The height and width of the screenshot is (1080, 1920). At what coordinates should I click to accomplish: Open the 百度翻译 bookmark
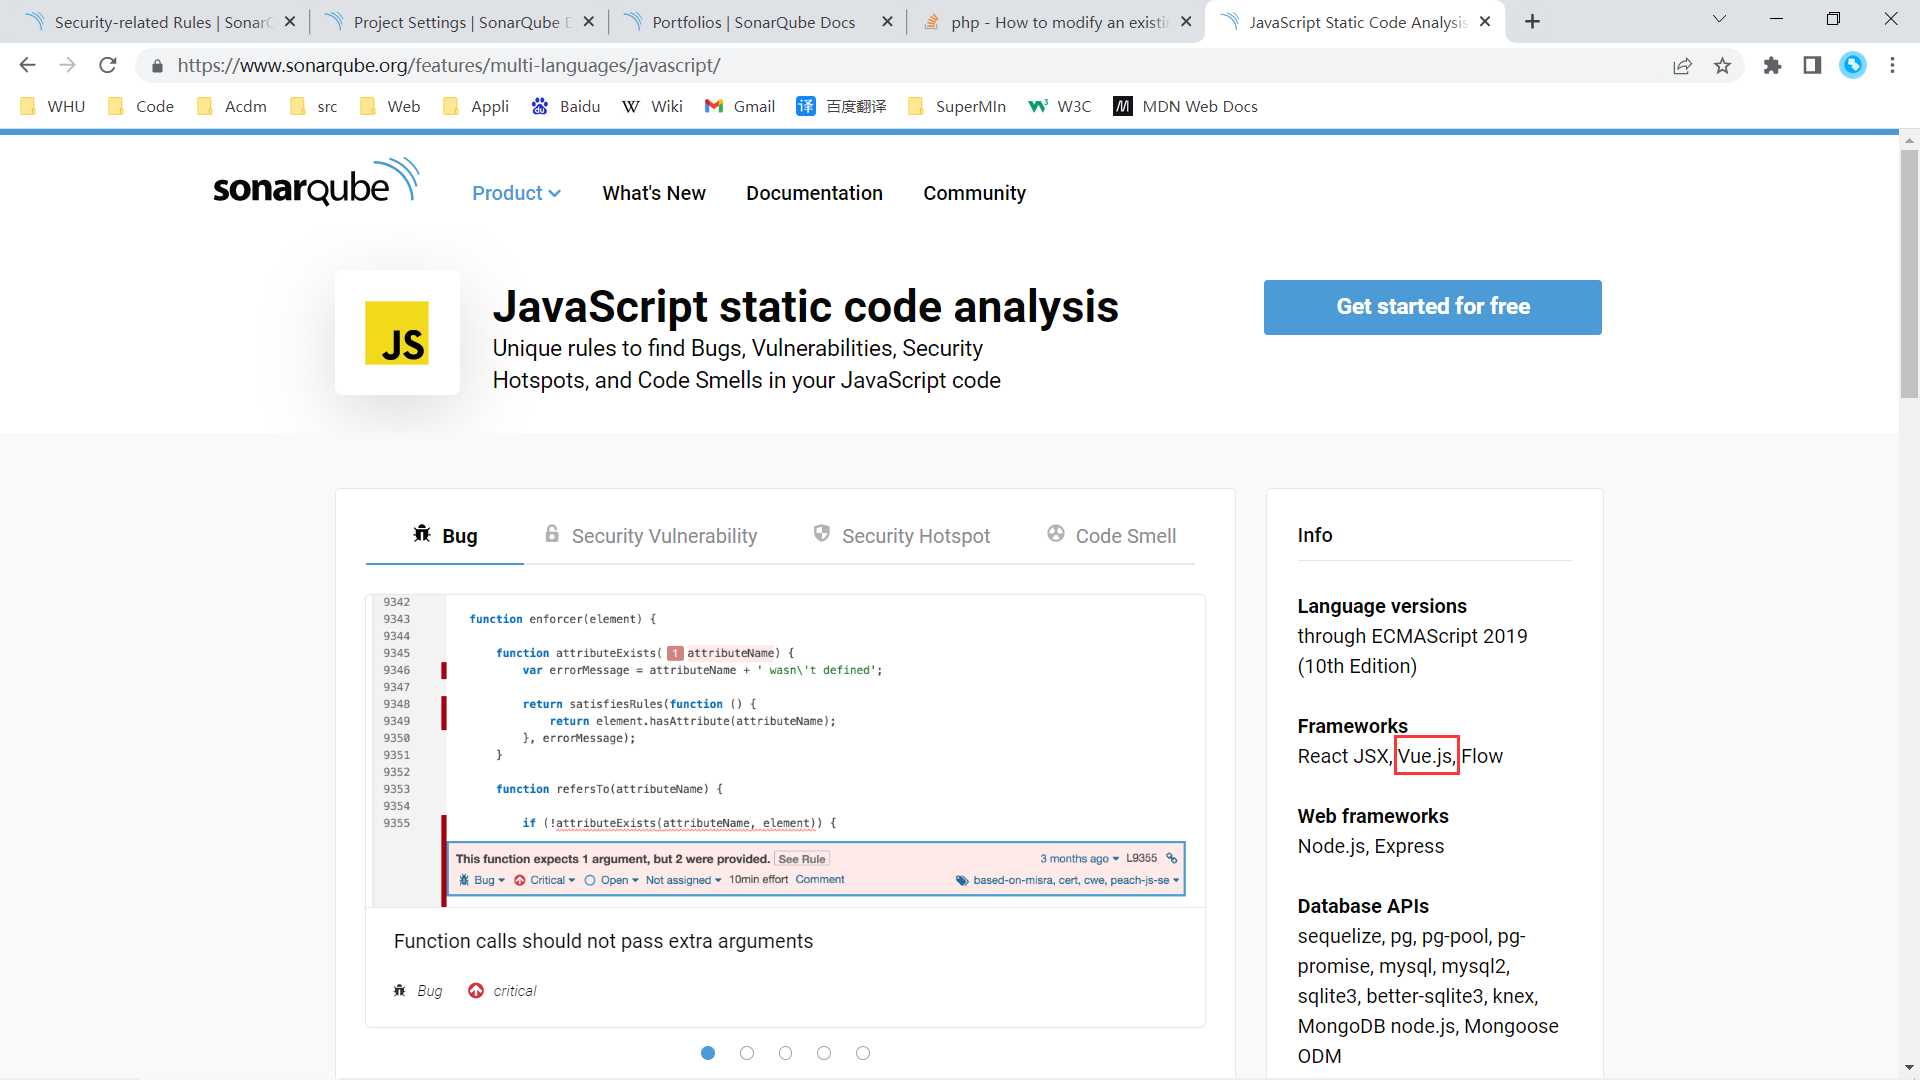point(841,106)
